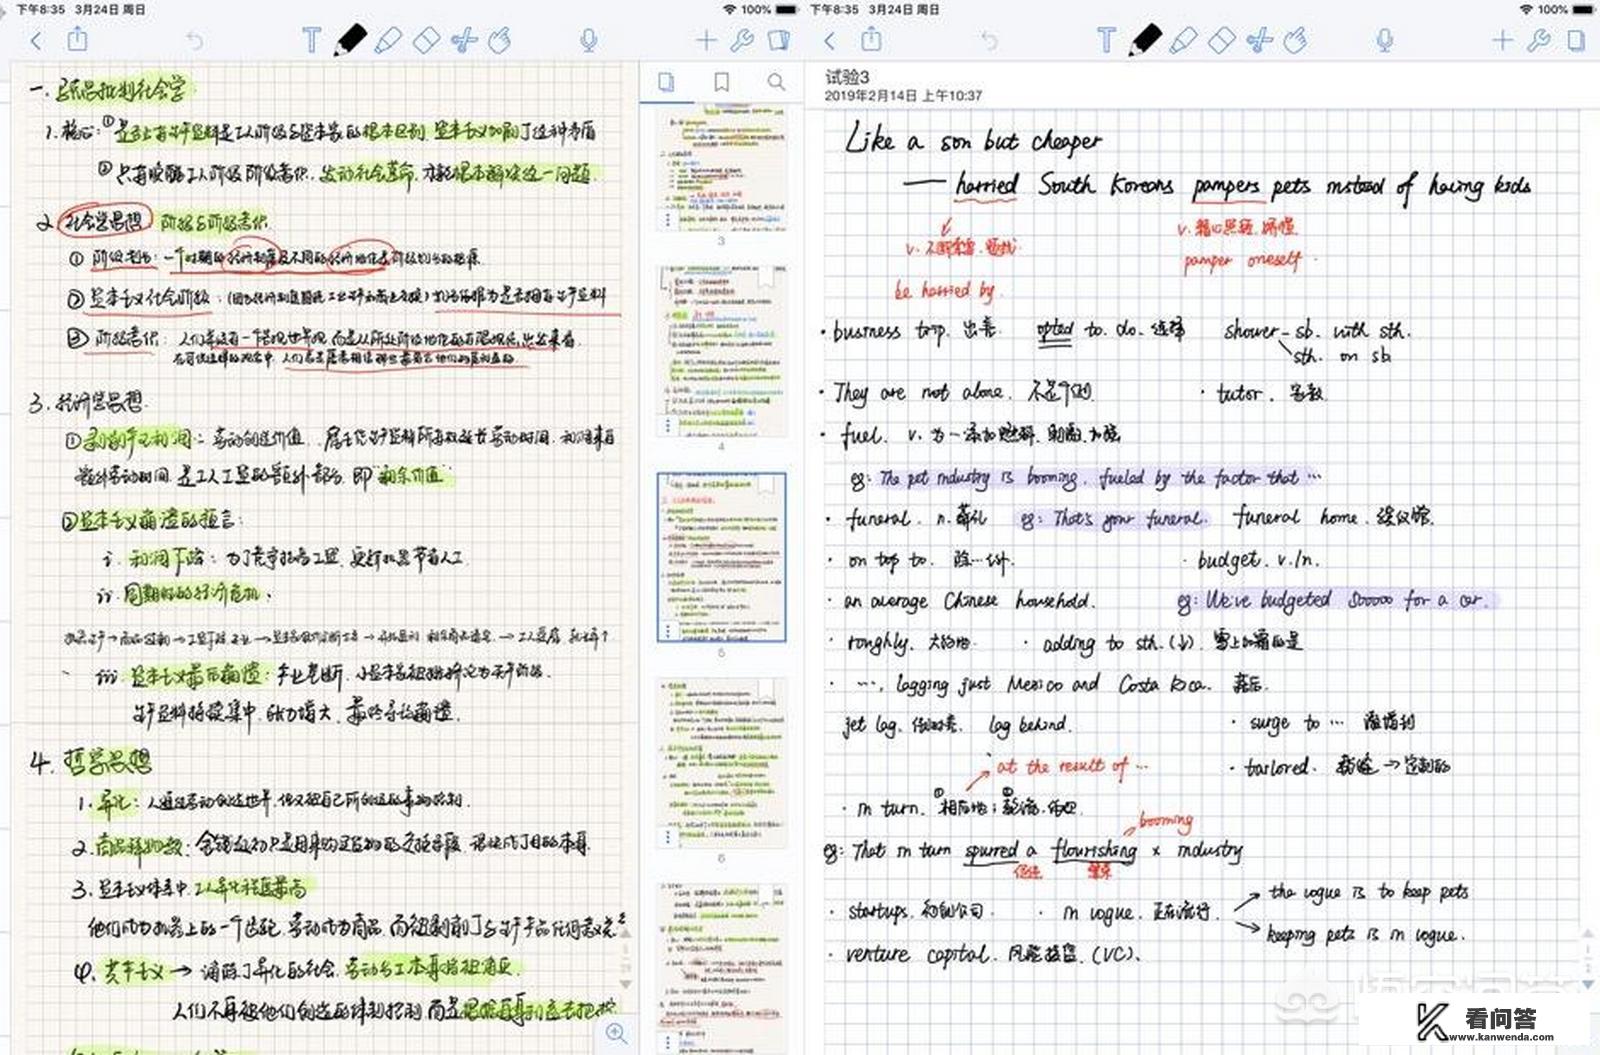The height and width of the screenshot is (1055, 1600).
Task: Open wrench settings in left note
Action: click(x=742, y=40)
